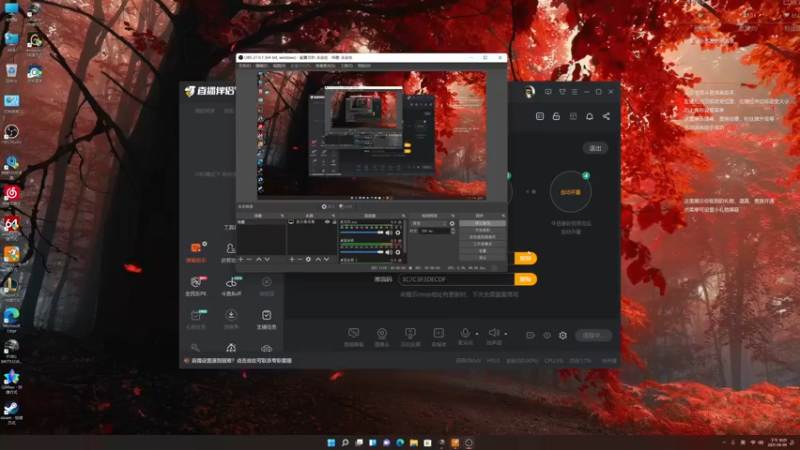800x450 pixels.
Task: Open transition properties gear in OBS
Action: click(452, 223)
